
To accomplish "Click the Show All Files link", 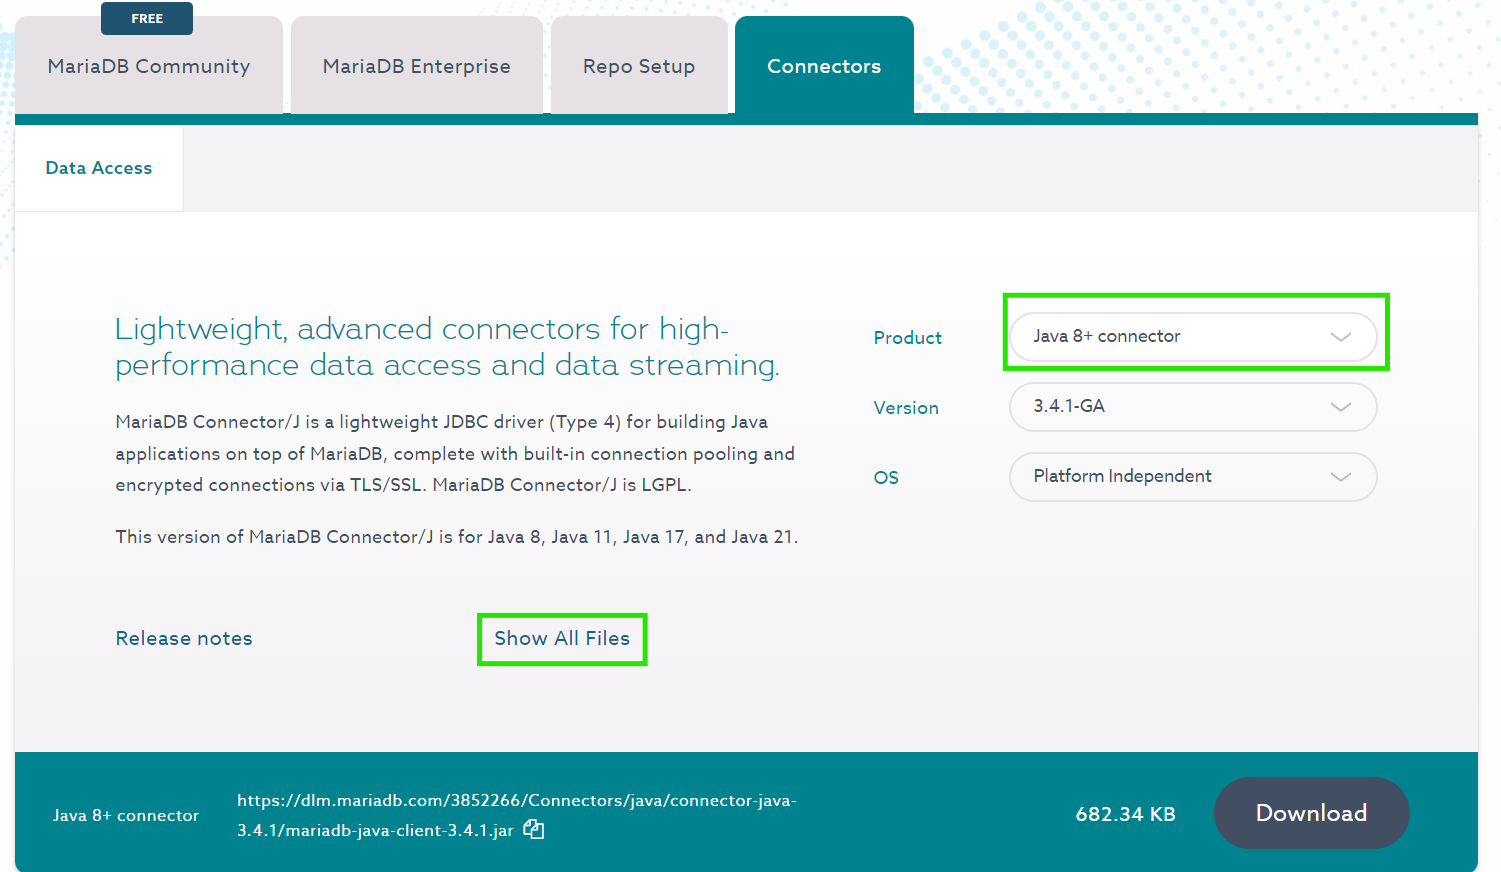I will coord(562,638).
